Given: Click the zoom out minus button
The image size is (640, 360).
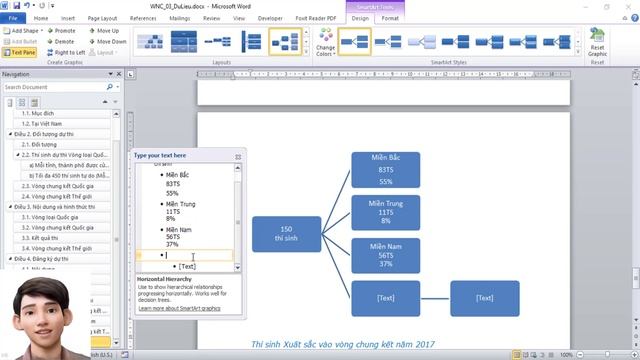Looking at the screenshot, I should (580, 355).
